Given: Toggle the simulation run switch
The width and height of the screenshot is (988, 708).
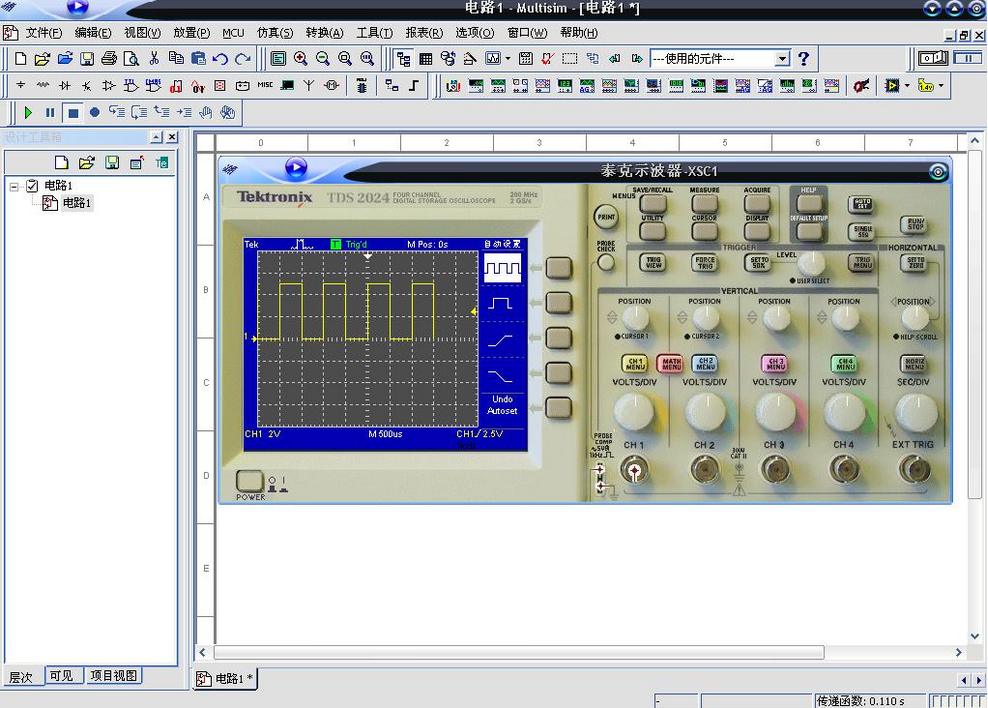Looking at the screenshot, I should click(933, 59).
